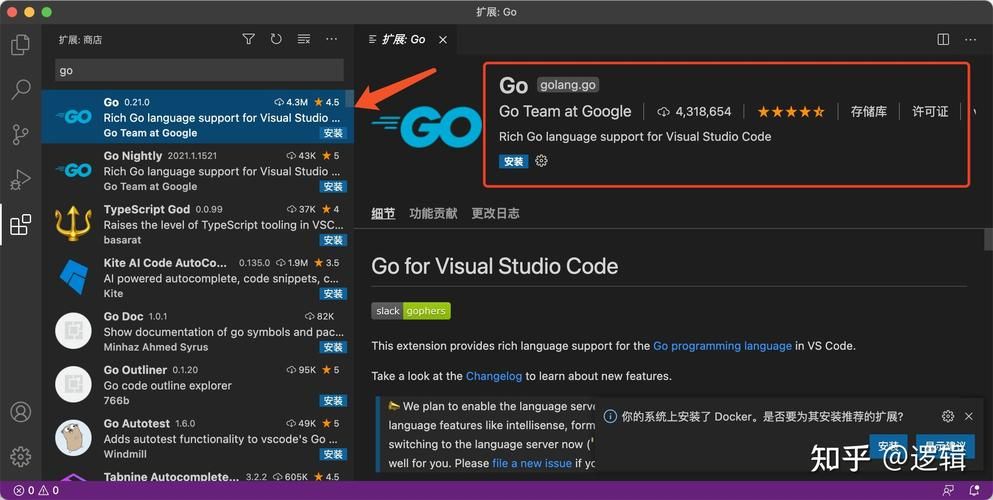Viewport: 993px width, 500px height.
Task: Split the editor to the right
Action: [x=943, y=39]
